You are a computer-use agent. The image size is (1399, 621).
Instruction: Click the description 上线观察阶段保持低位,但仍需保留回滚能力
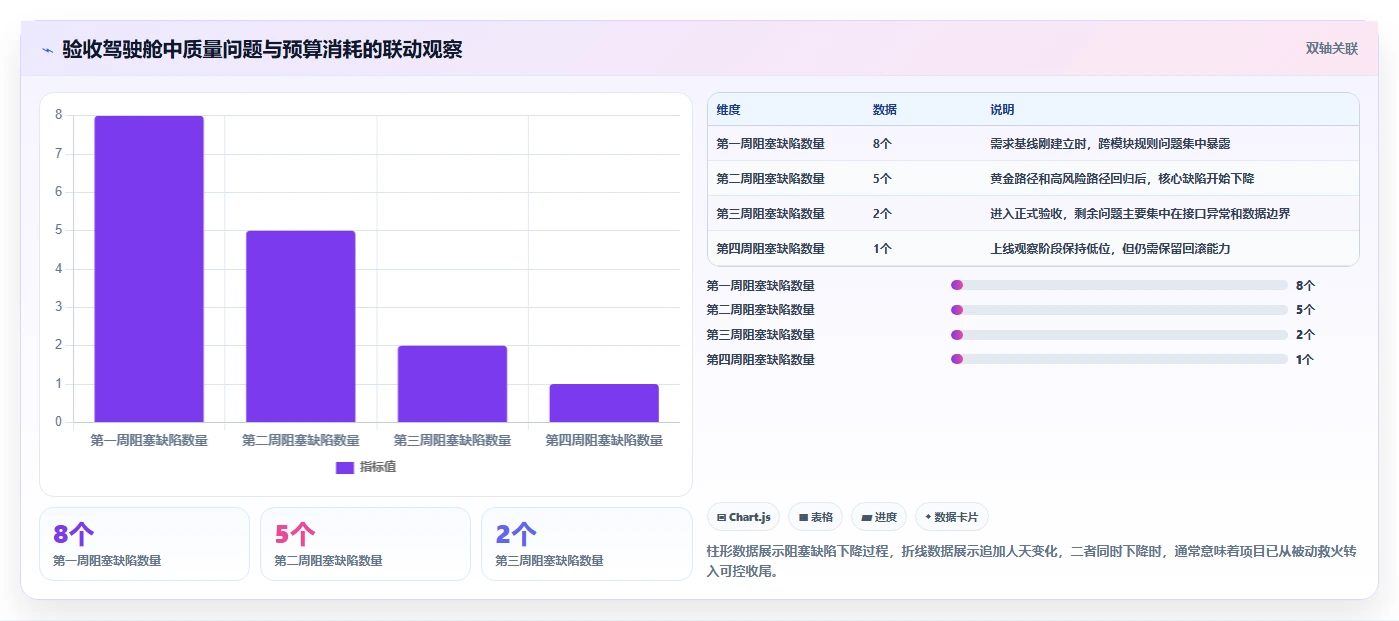pyautogui.click(x=1110, y=249)
